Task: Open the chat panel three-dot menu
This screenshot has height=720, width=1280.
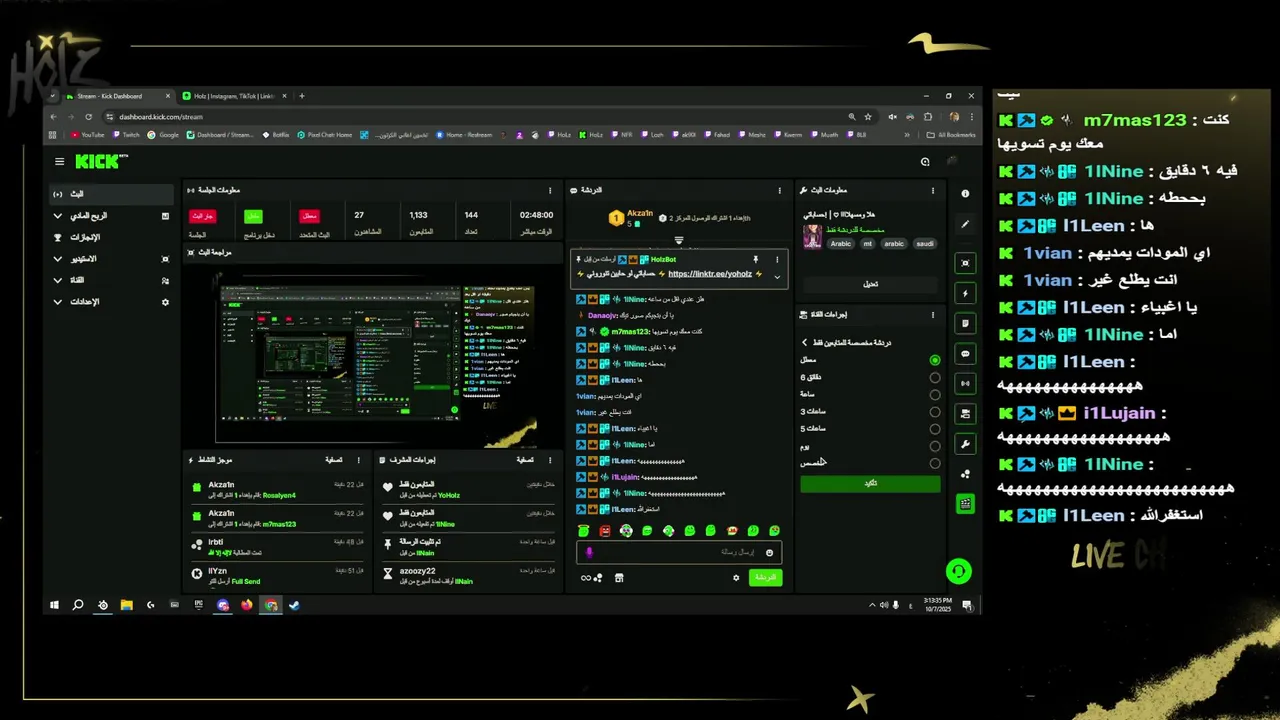Action: click(x=779, y=190)
